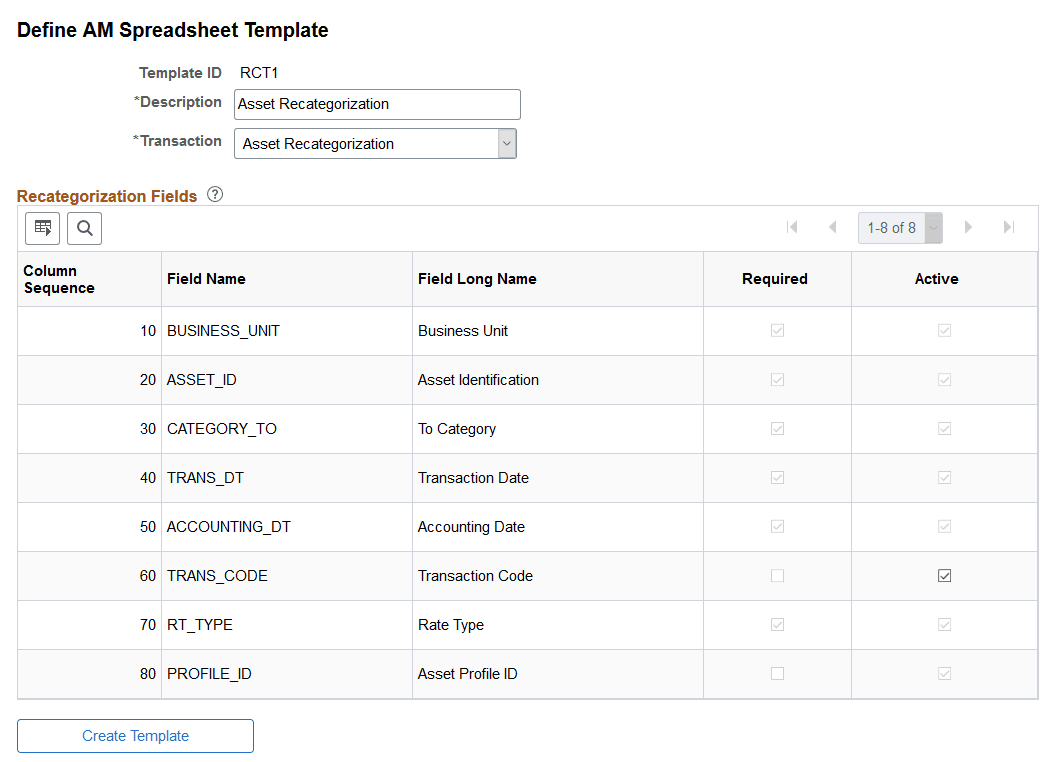Uncheck Active for TRANS_CODE

point(944,575)
